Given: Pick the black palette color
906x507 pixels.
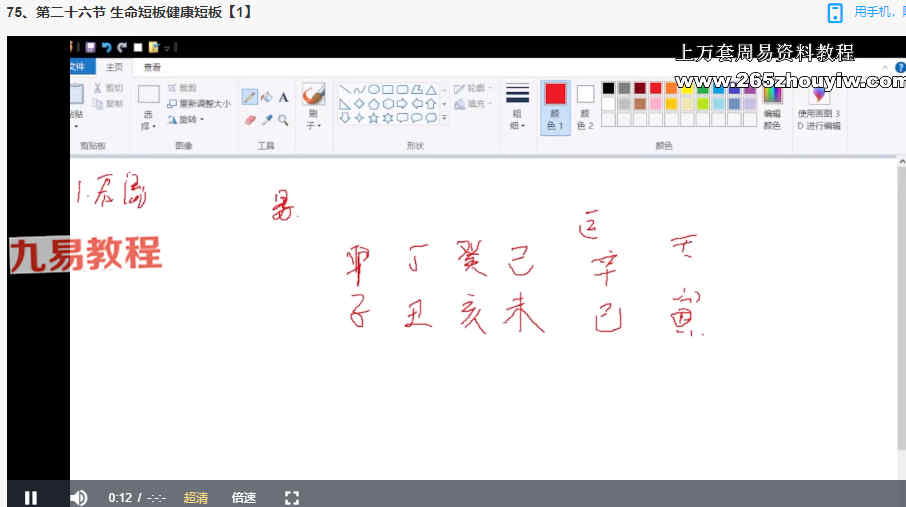Looking at the screenshot, I should (608, 88).
